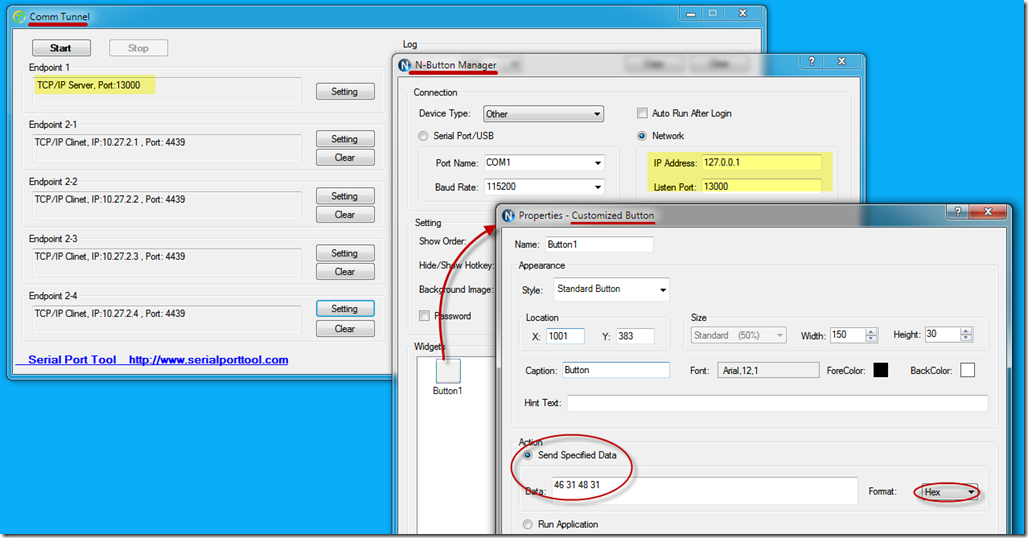Open Setting for Endpoint 2-3
1028x538 pixels.
coord(345,253)
